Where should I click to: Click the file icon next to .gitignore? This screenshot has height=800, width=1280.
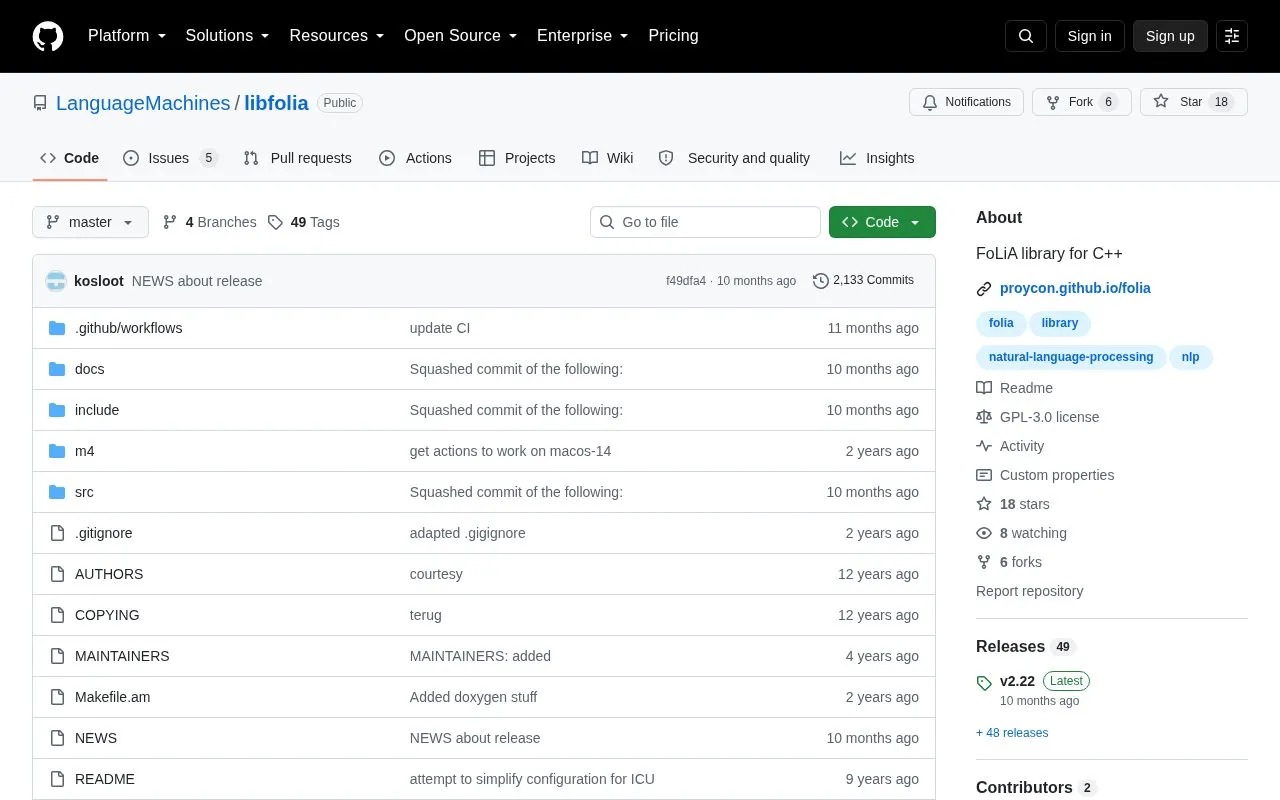pyautogui.click(x=57, y=533)
